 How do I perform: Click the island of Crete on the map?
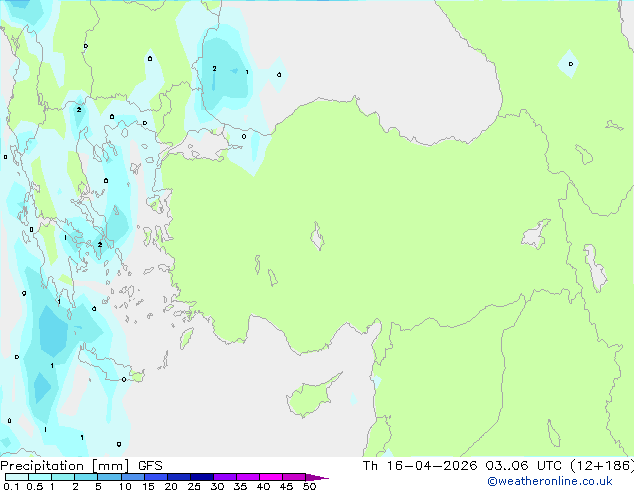point(110,365)
